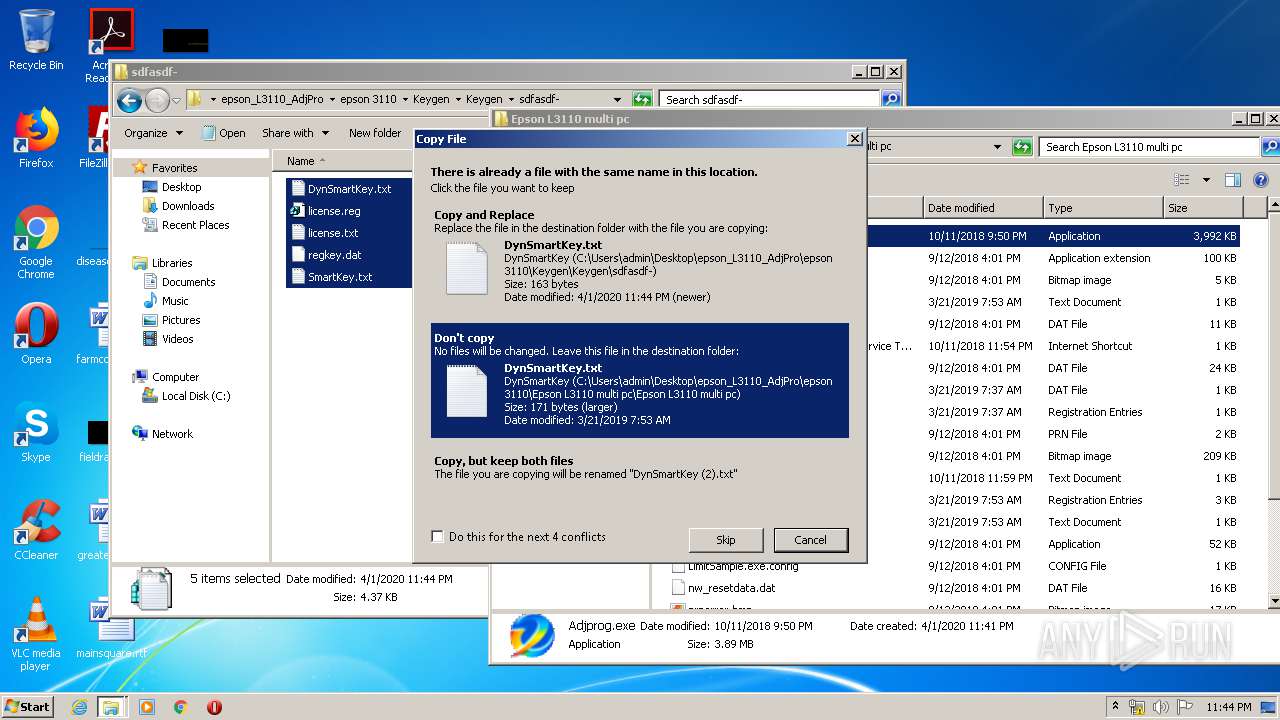Open mainsquare.rtf desktop file
The image size is (1280, 720).
coord(110,630)
